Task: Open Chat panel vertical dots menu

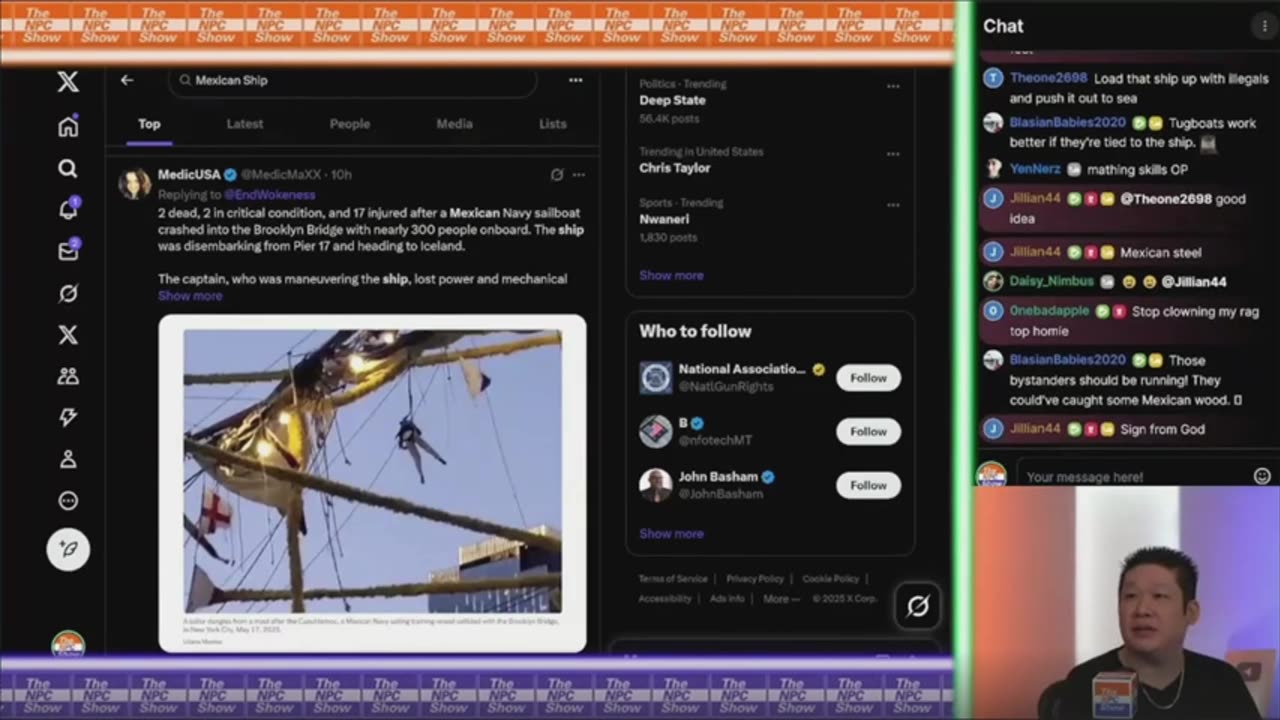Action: click(x=1265, y=26)
